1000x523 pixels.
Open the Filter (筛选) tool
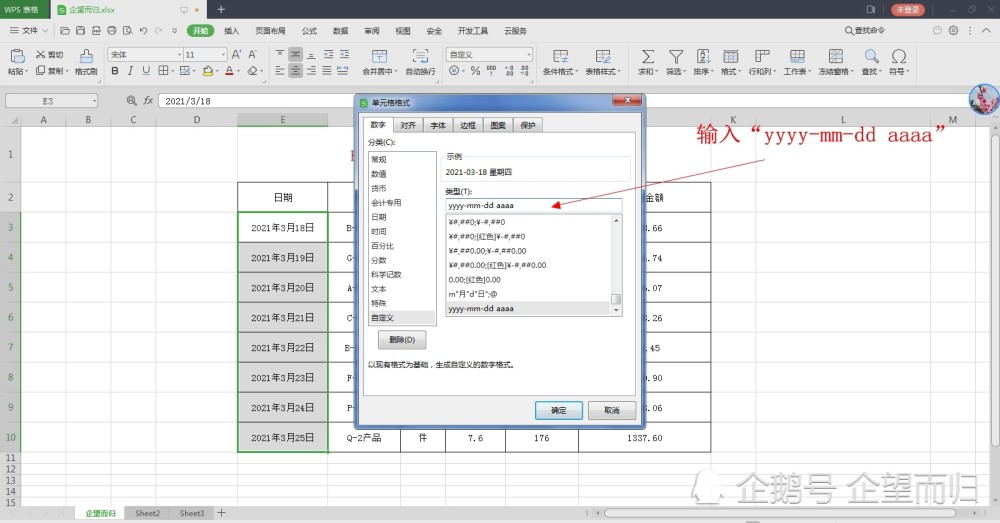point(675,57)
